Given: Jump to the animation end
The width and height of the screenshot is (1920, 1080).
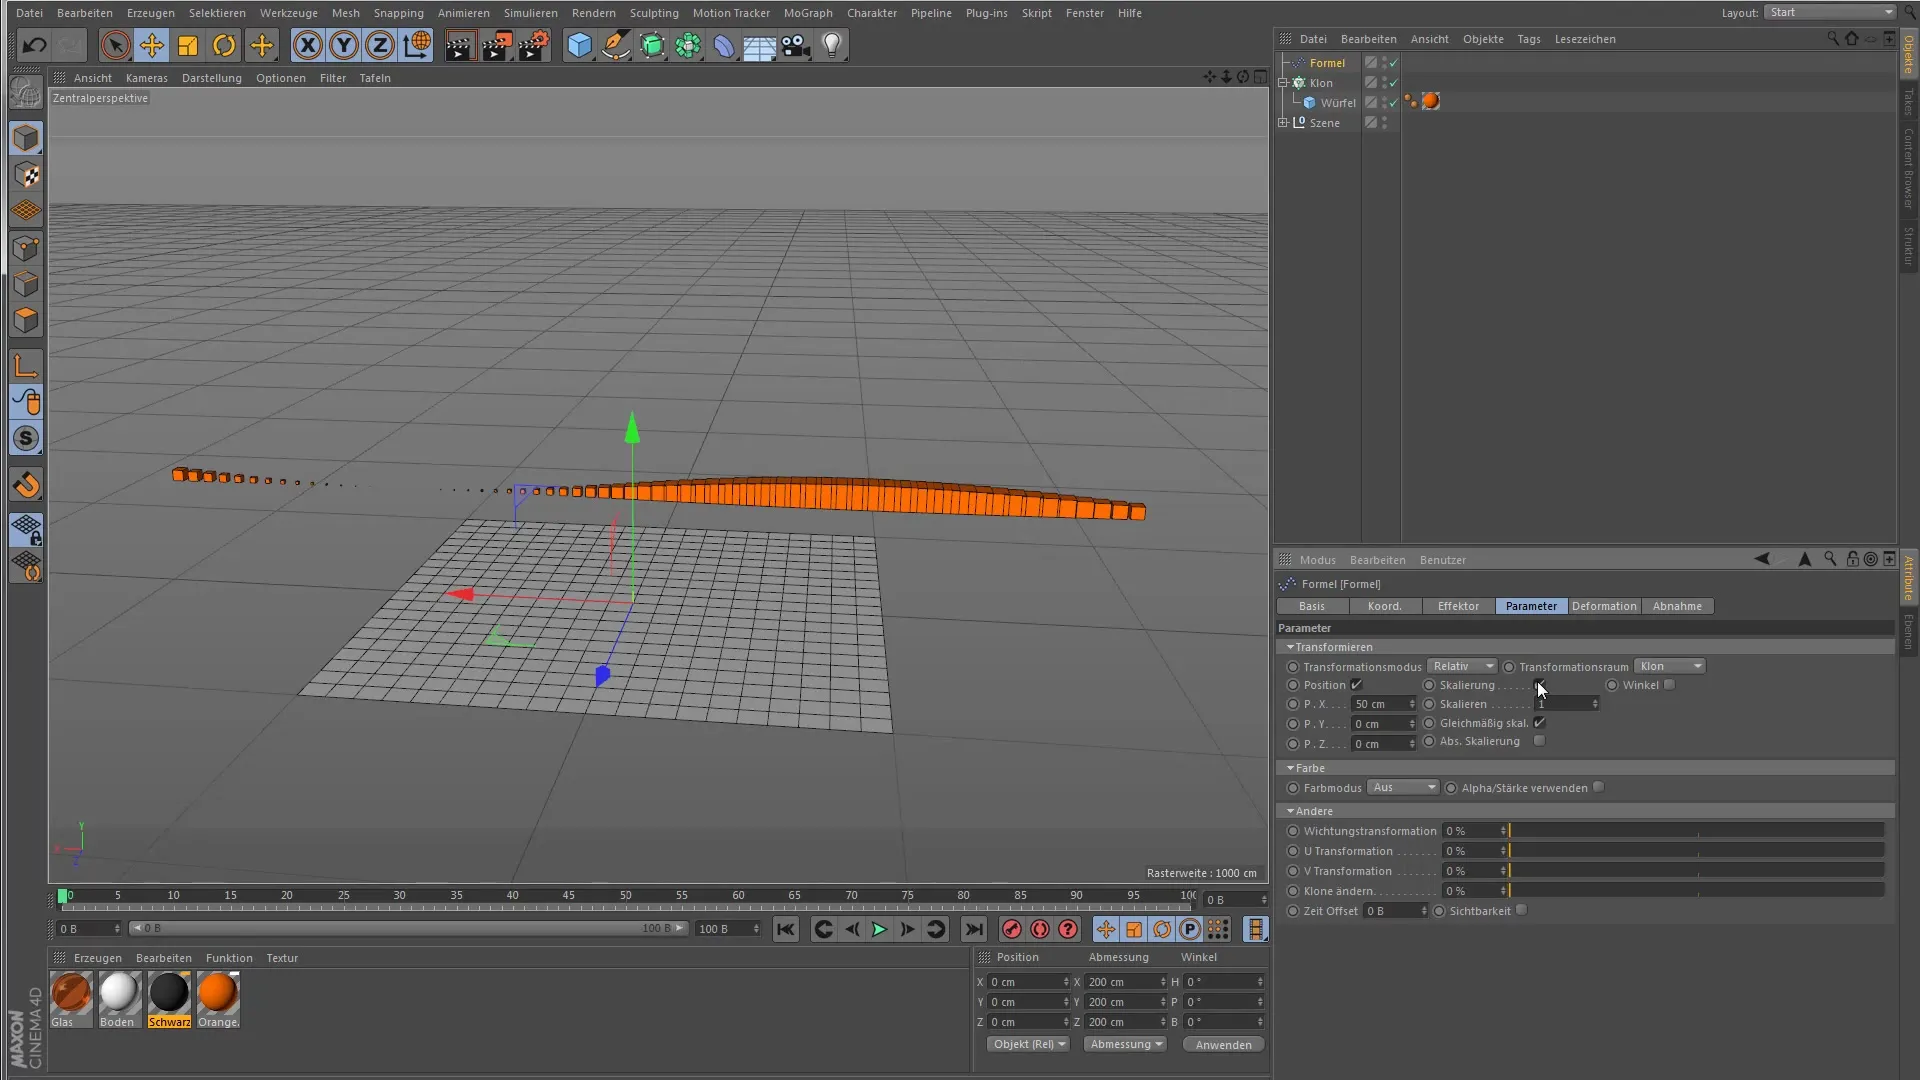Looking at the screenshot, I should click(x=974, y=930).
